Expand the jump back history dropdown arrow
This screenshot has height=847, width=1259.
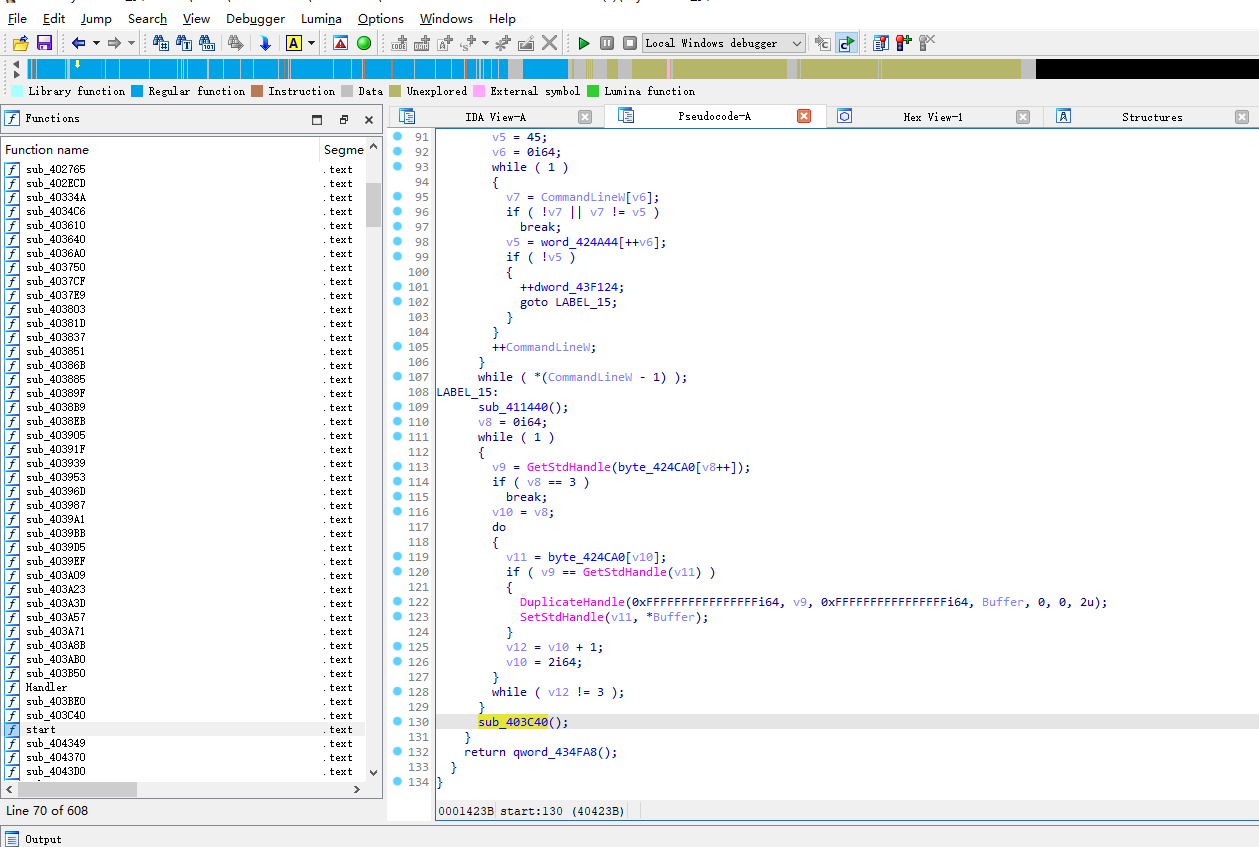tap(97, 43)
